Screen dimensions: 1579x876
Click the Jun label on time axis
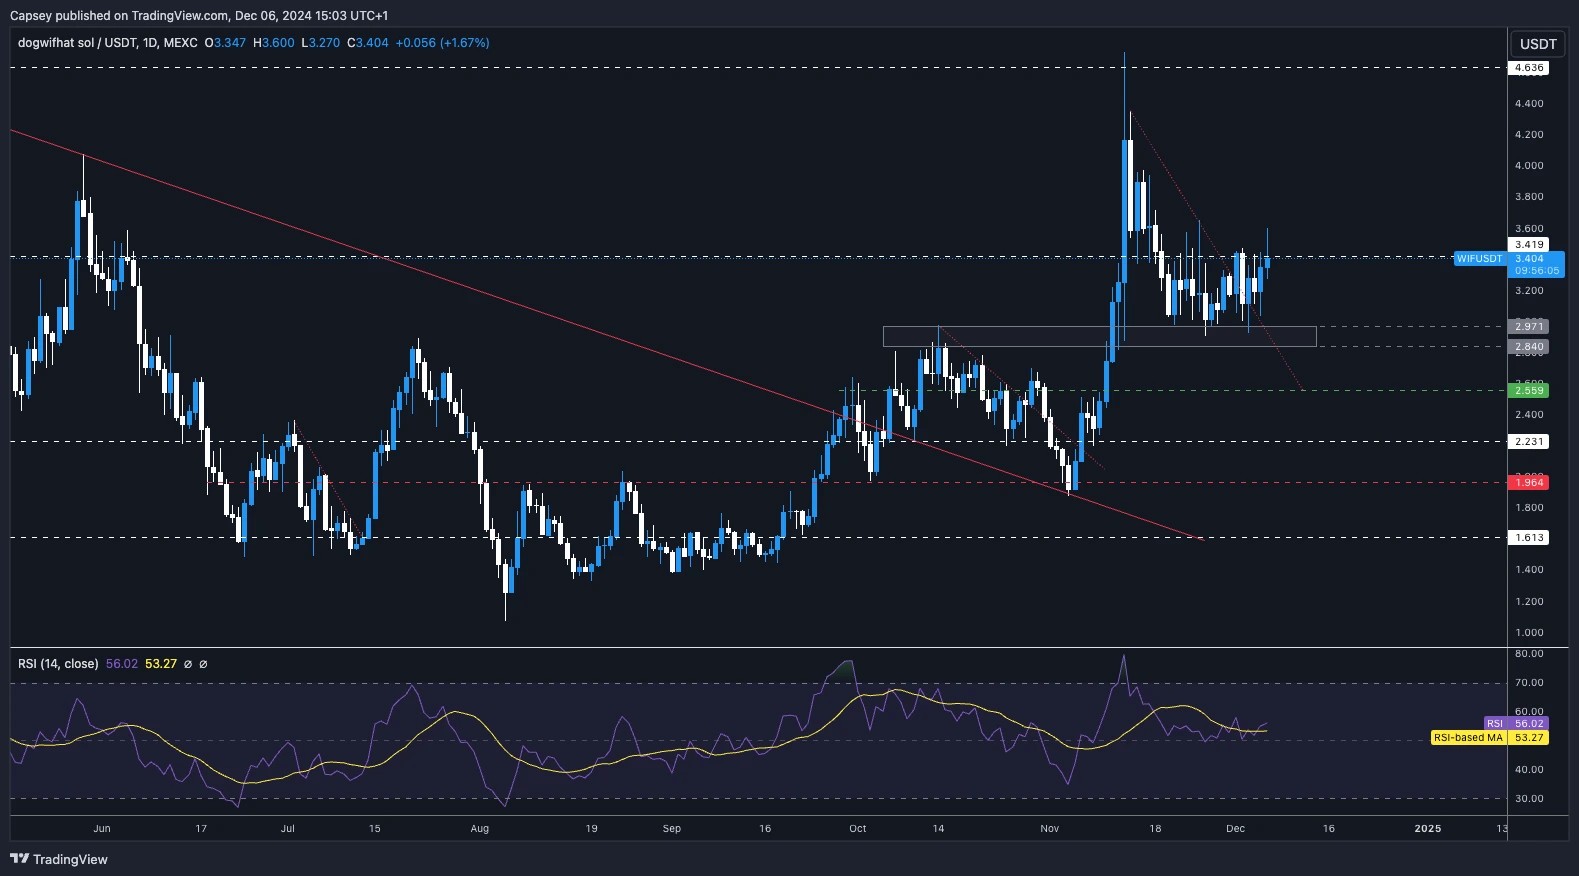(101, 828)
